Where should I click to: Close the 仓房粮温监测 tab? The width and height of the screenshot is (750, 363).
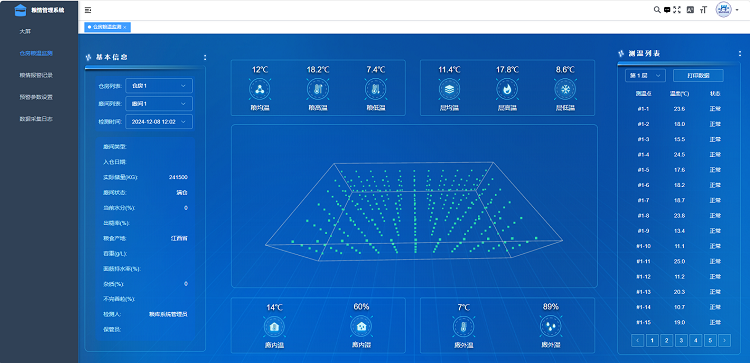pos(125,28)
